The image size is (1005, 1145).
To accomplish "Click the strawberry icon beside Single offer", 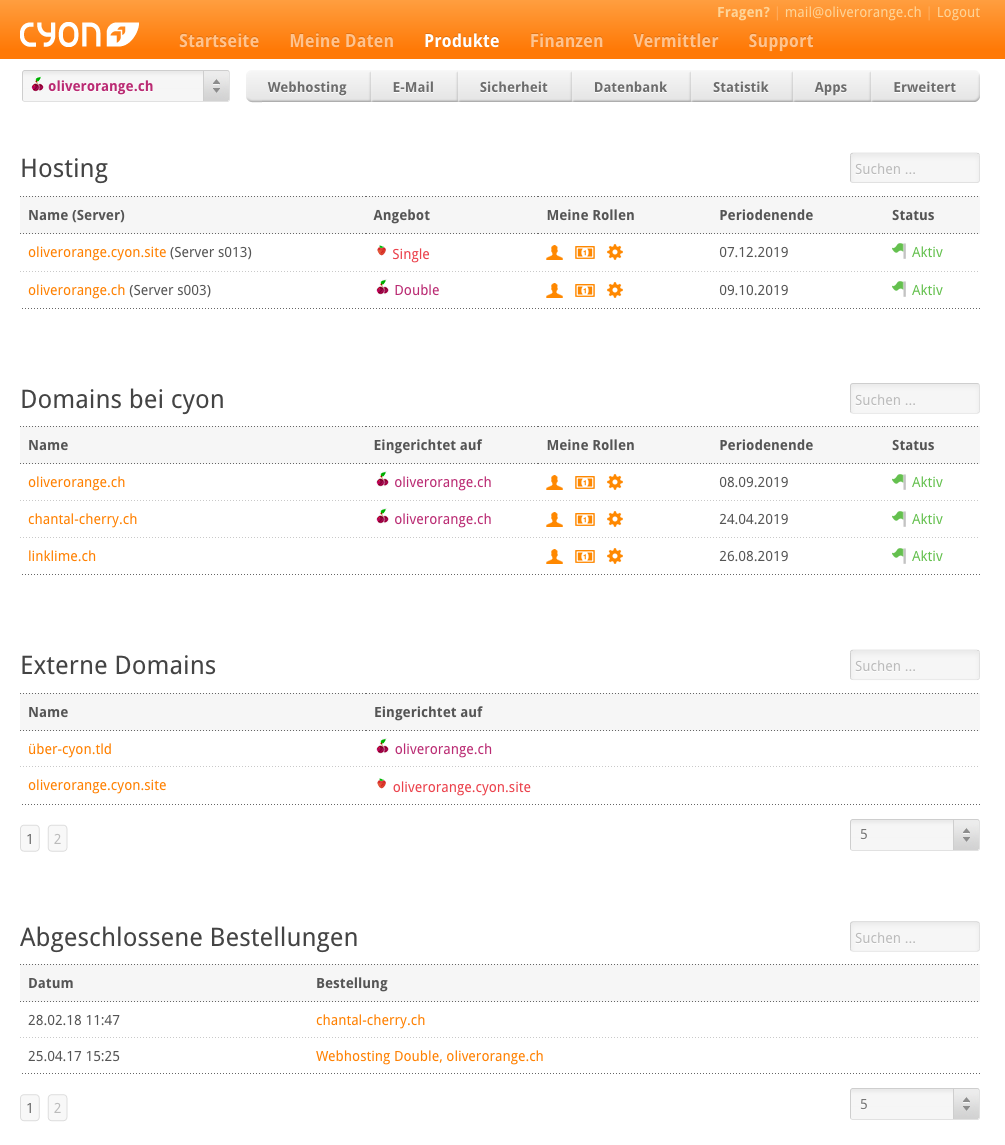I will (x=381, y=251).
